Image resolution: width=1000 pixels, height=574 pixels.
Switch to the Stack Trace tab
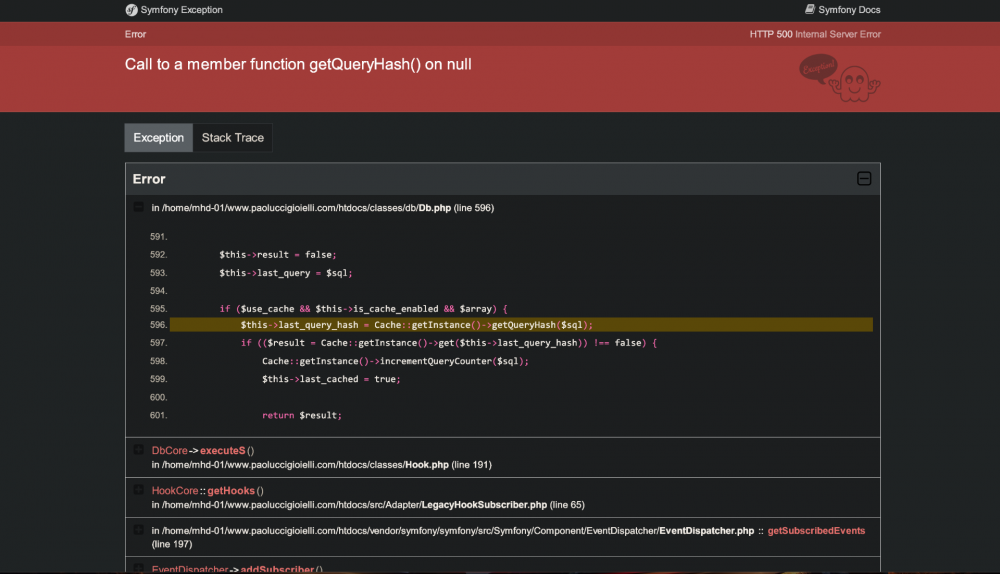(233, 138)
